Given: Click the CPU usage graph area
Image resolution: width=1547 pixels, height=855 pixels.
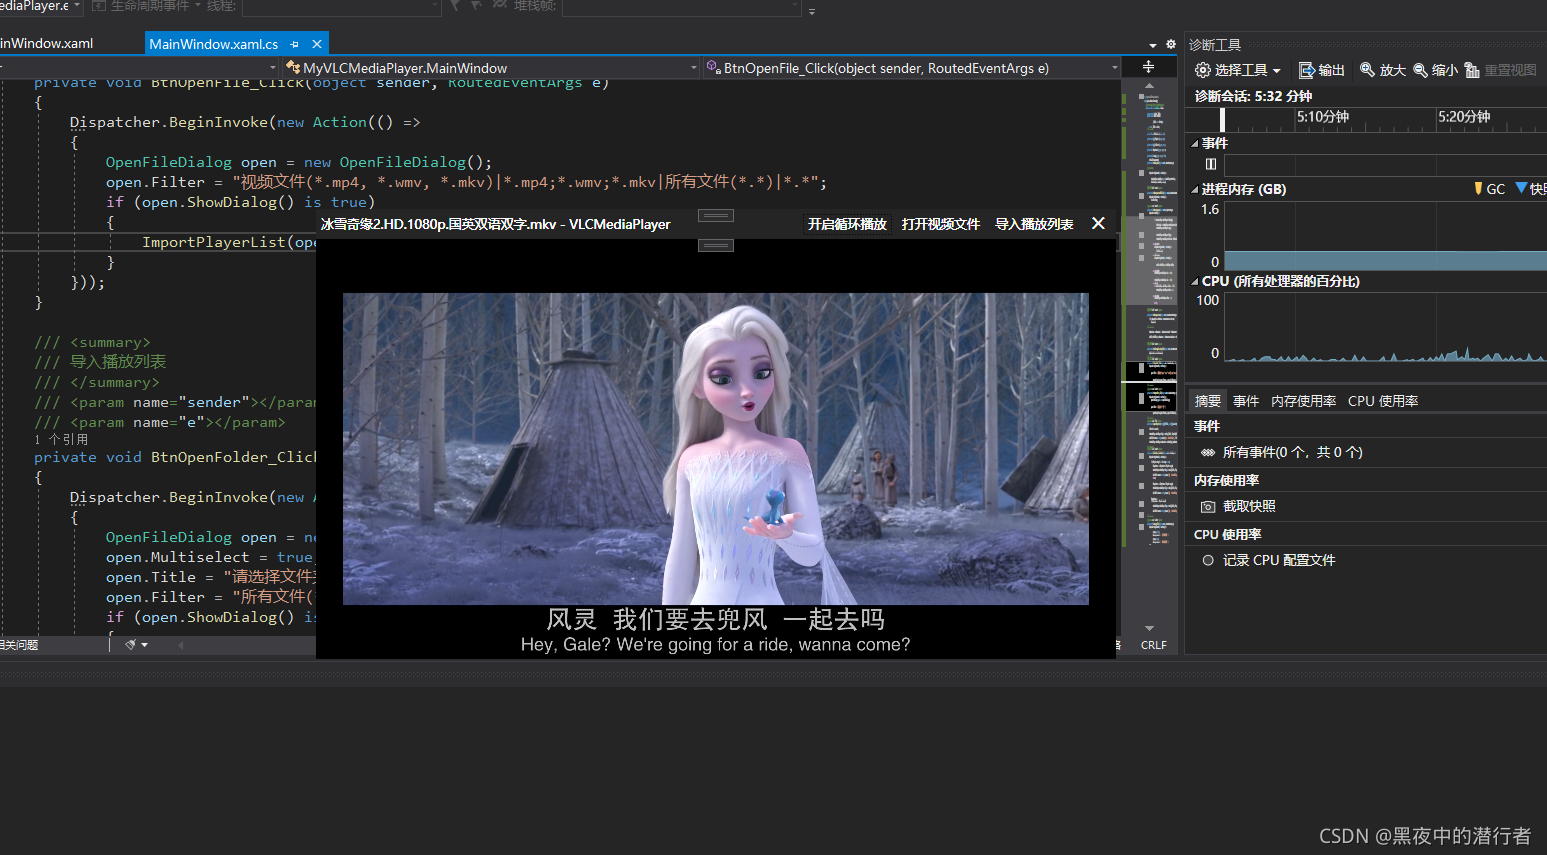Looking at the screenshot, I should pos(1385,327).
